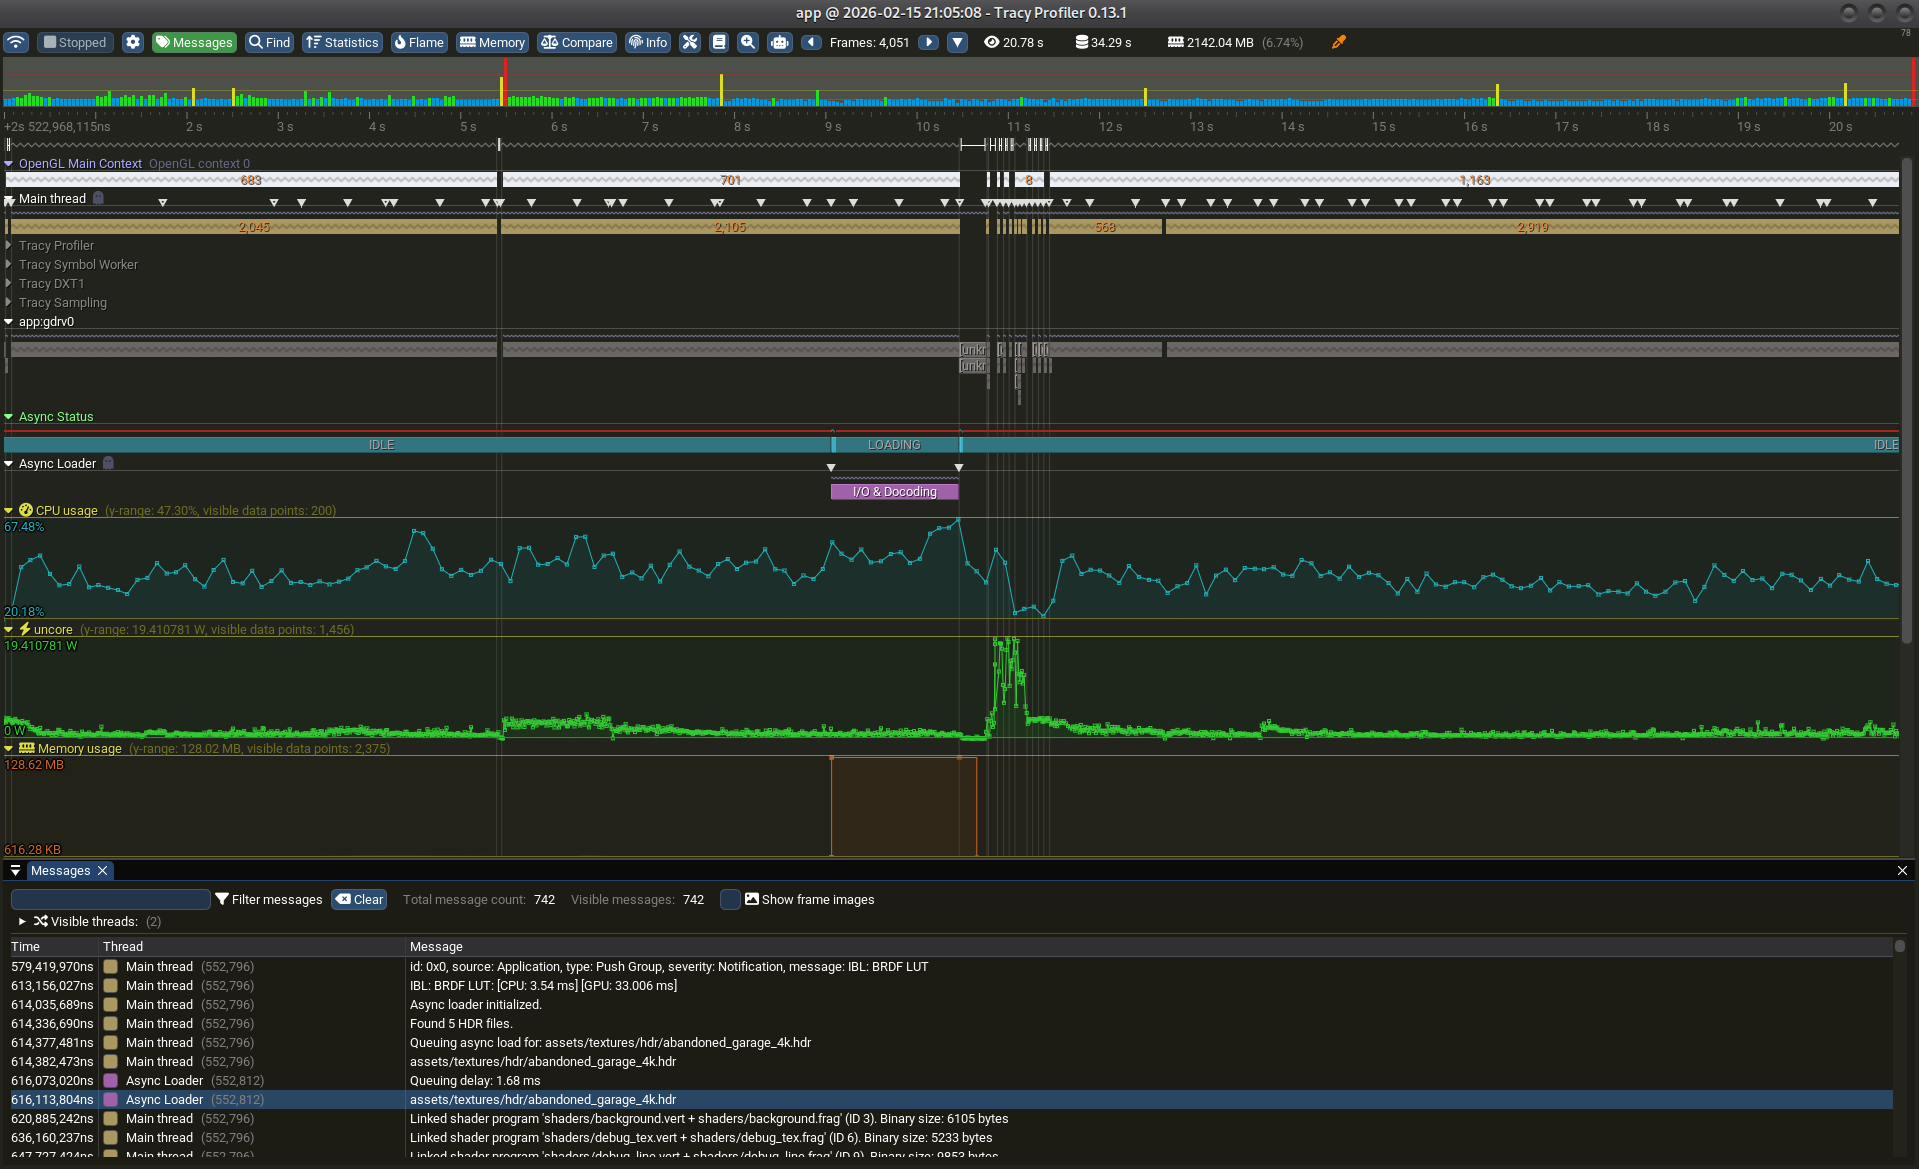Open the tools wrench icon
The image size is (1919, 1169).
tap(689, 42)
